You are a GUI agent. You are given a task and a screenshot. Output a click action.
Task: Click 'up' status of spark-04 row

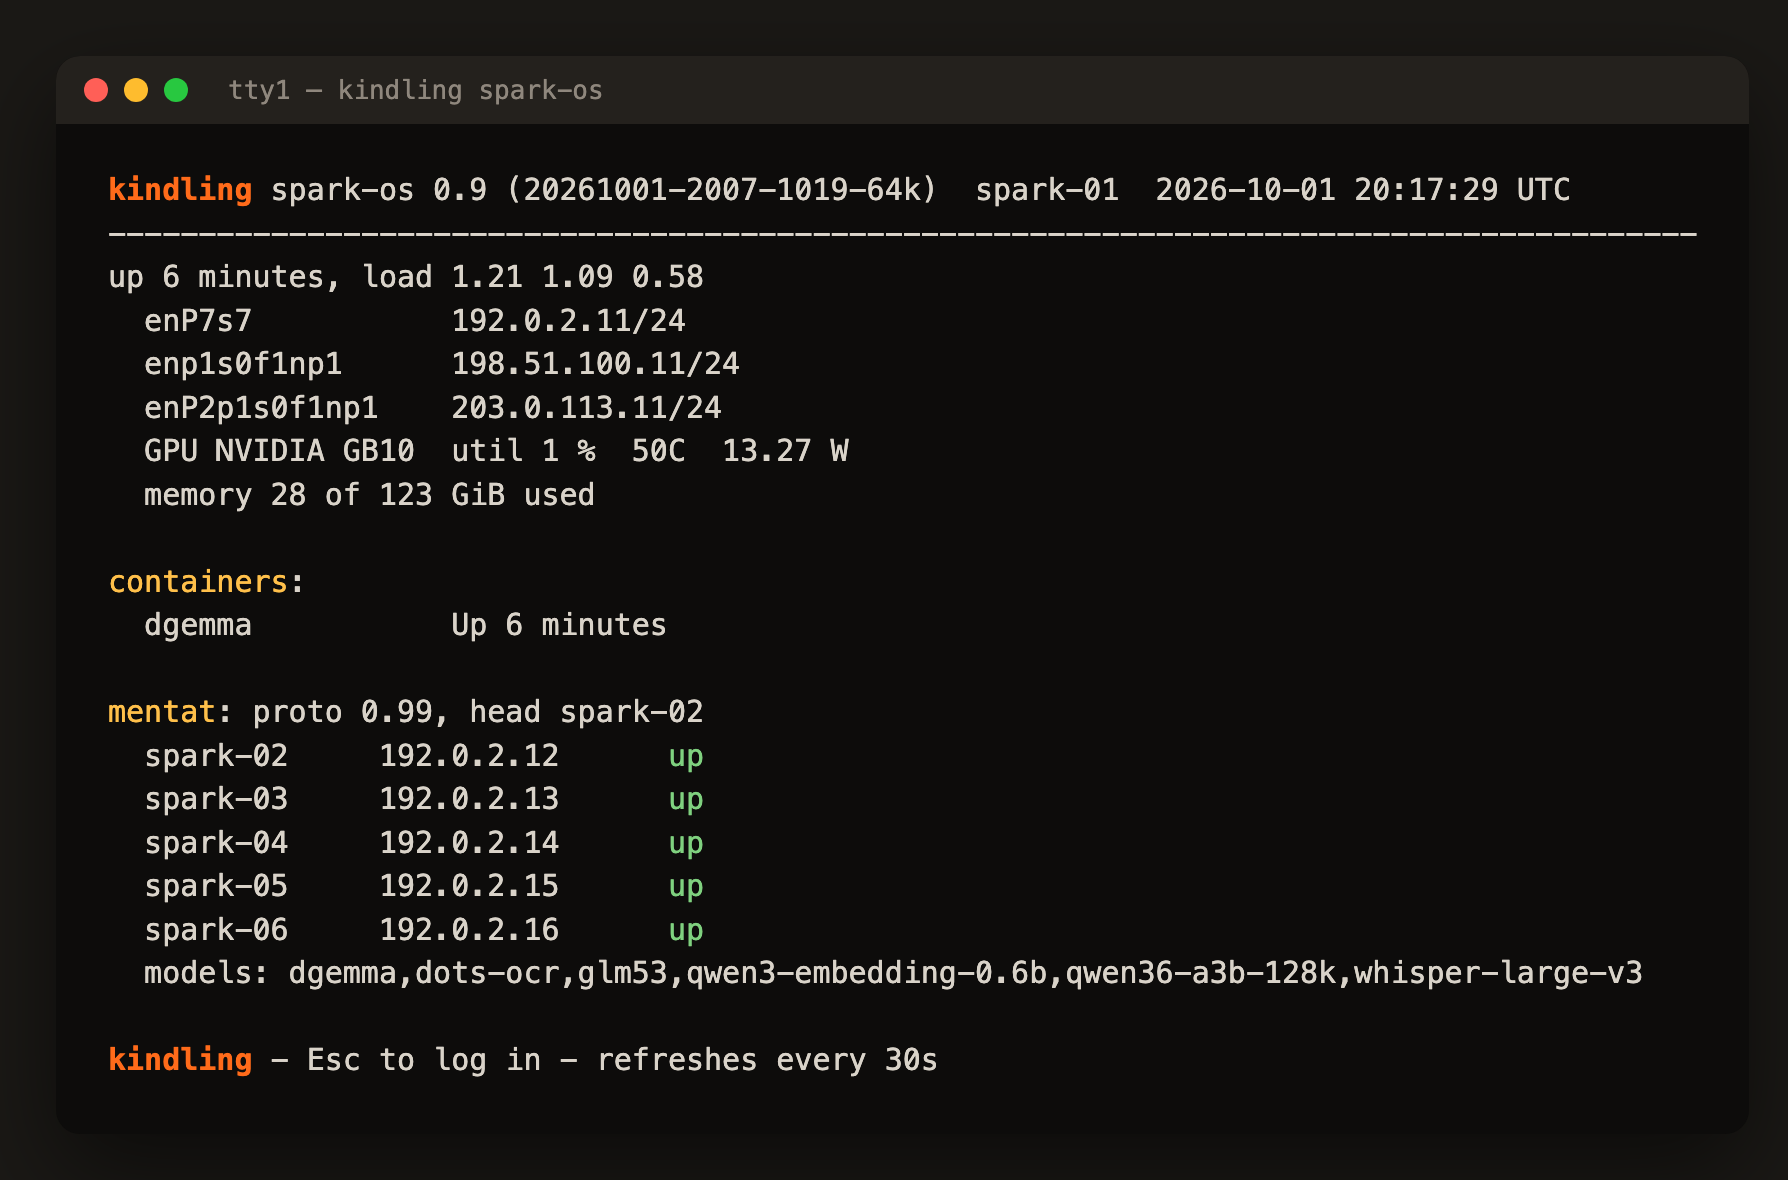point(686,845)
